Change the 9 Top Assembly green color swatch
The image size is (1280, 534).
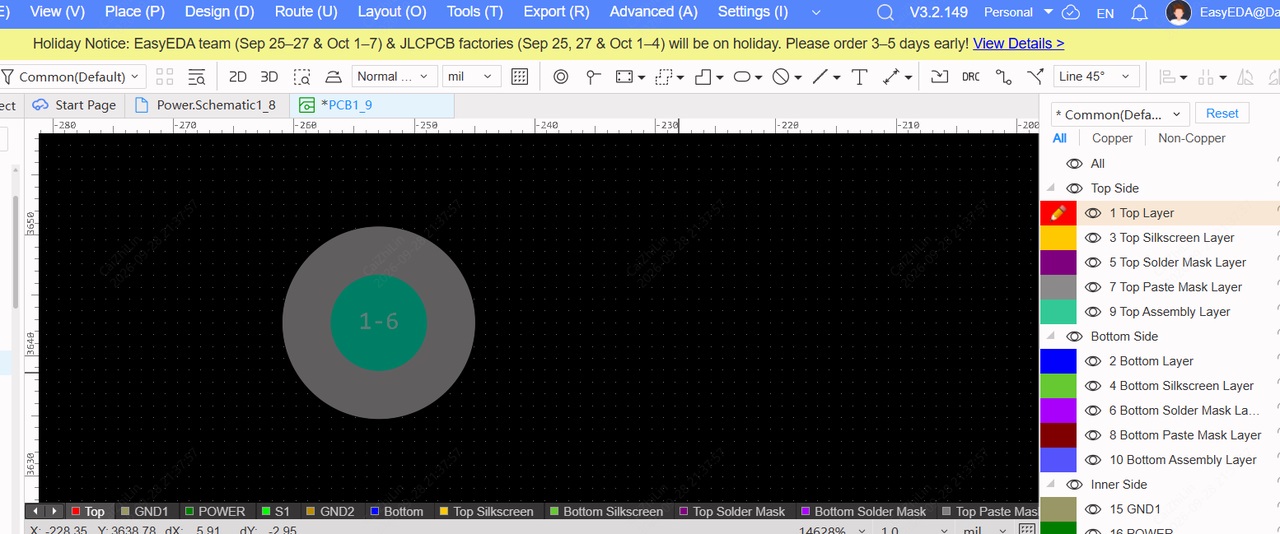[x=1058, y=312]
